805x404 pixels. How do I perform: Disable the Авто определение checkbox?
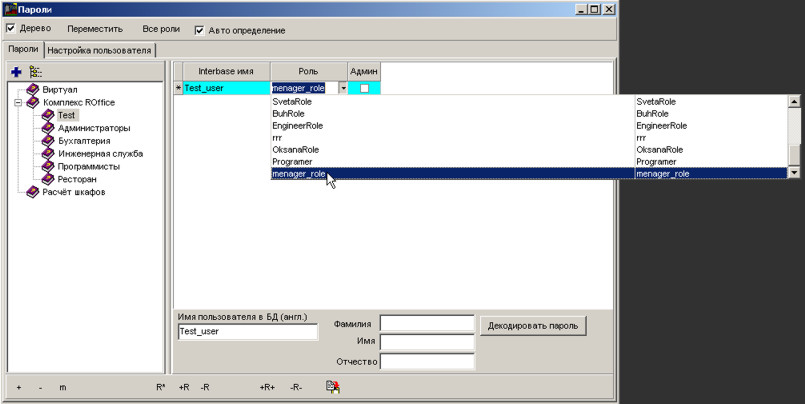click(199, 30)
